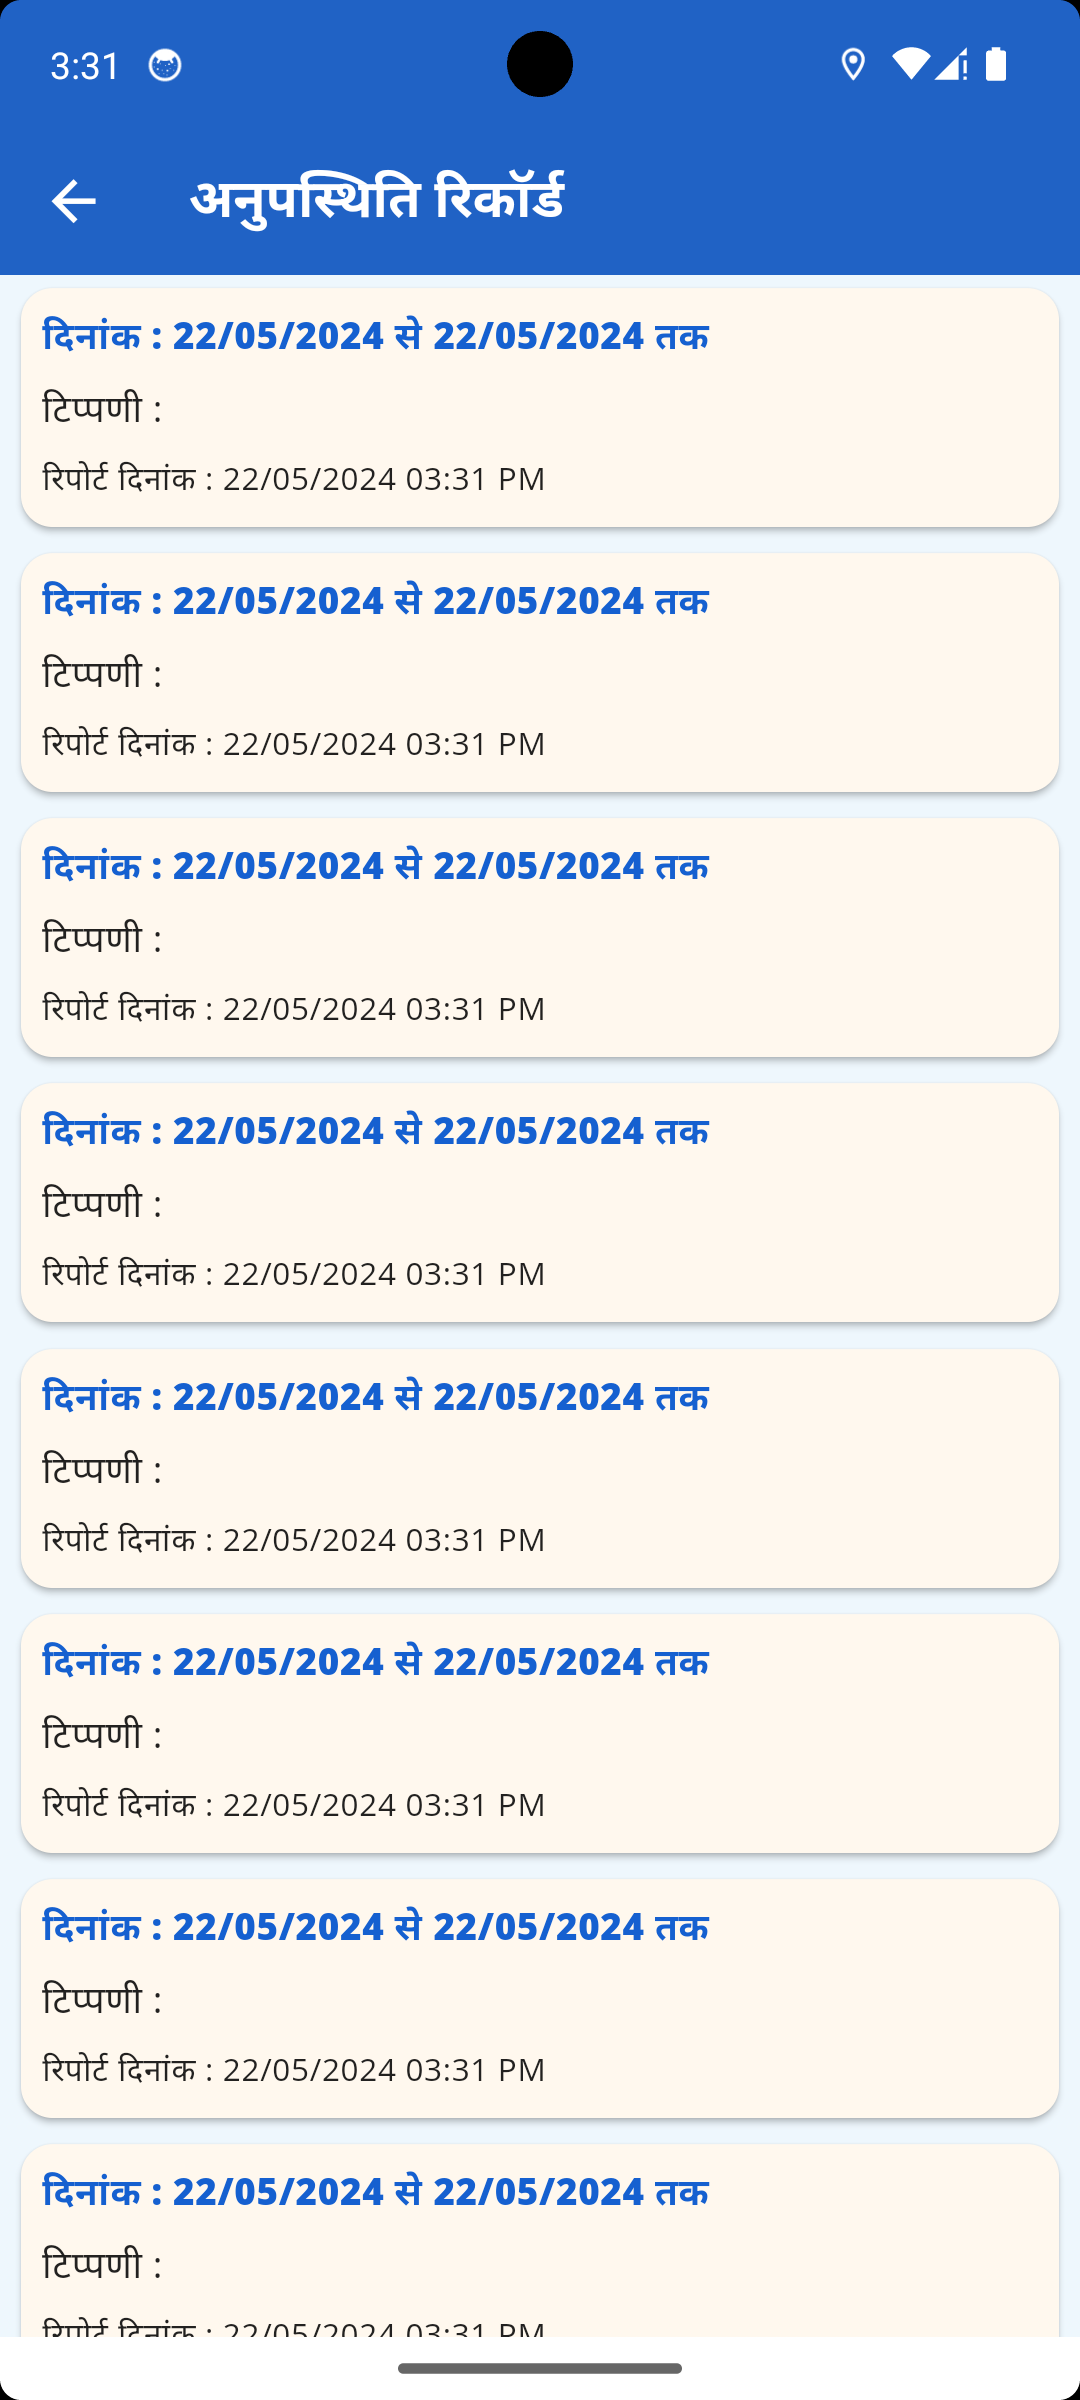Tap the battery icon in status bar

(x=996, y=65)
